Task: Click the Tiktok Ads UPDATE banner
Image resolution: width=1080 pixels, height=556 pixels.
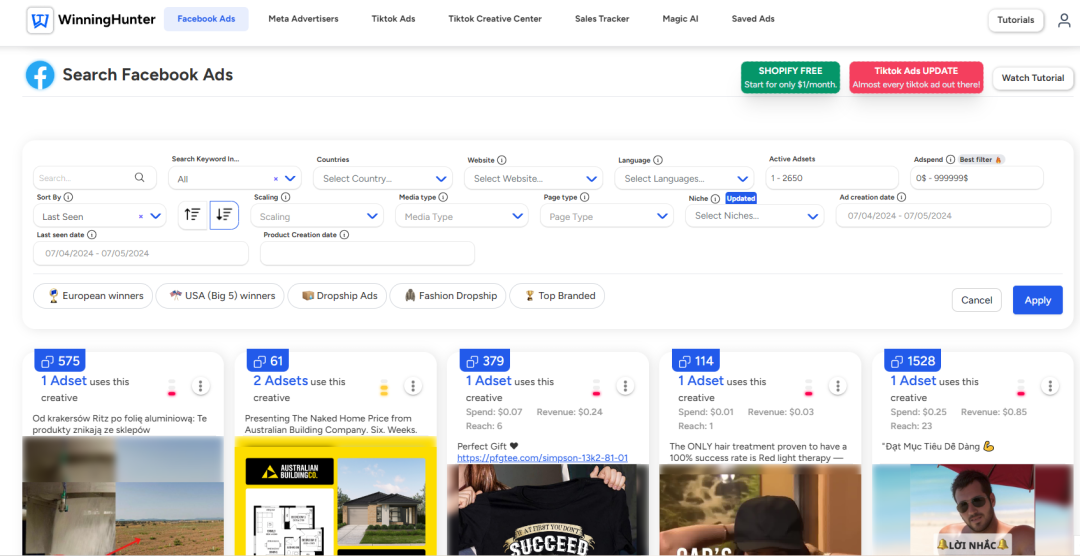Action: click(x=916, y=77)
